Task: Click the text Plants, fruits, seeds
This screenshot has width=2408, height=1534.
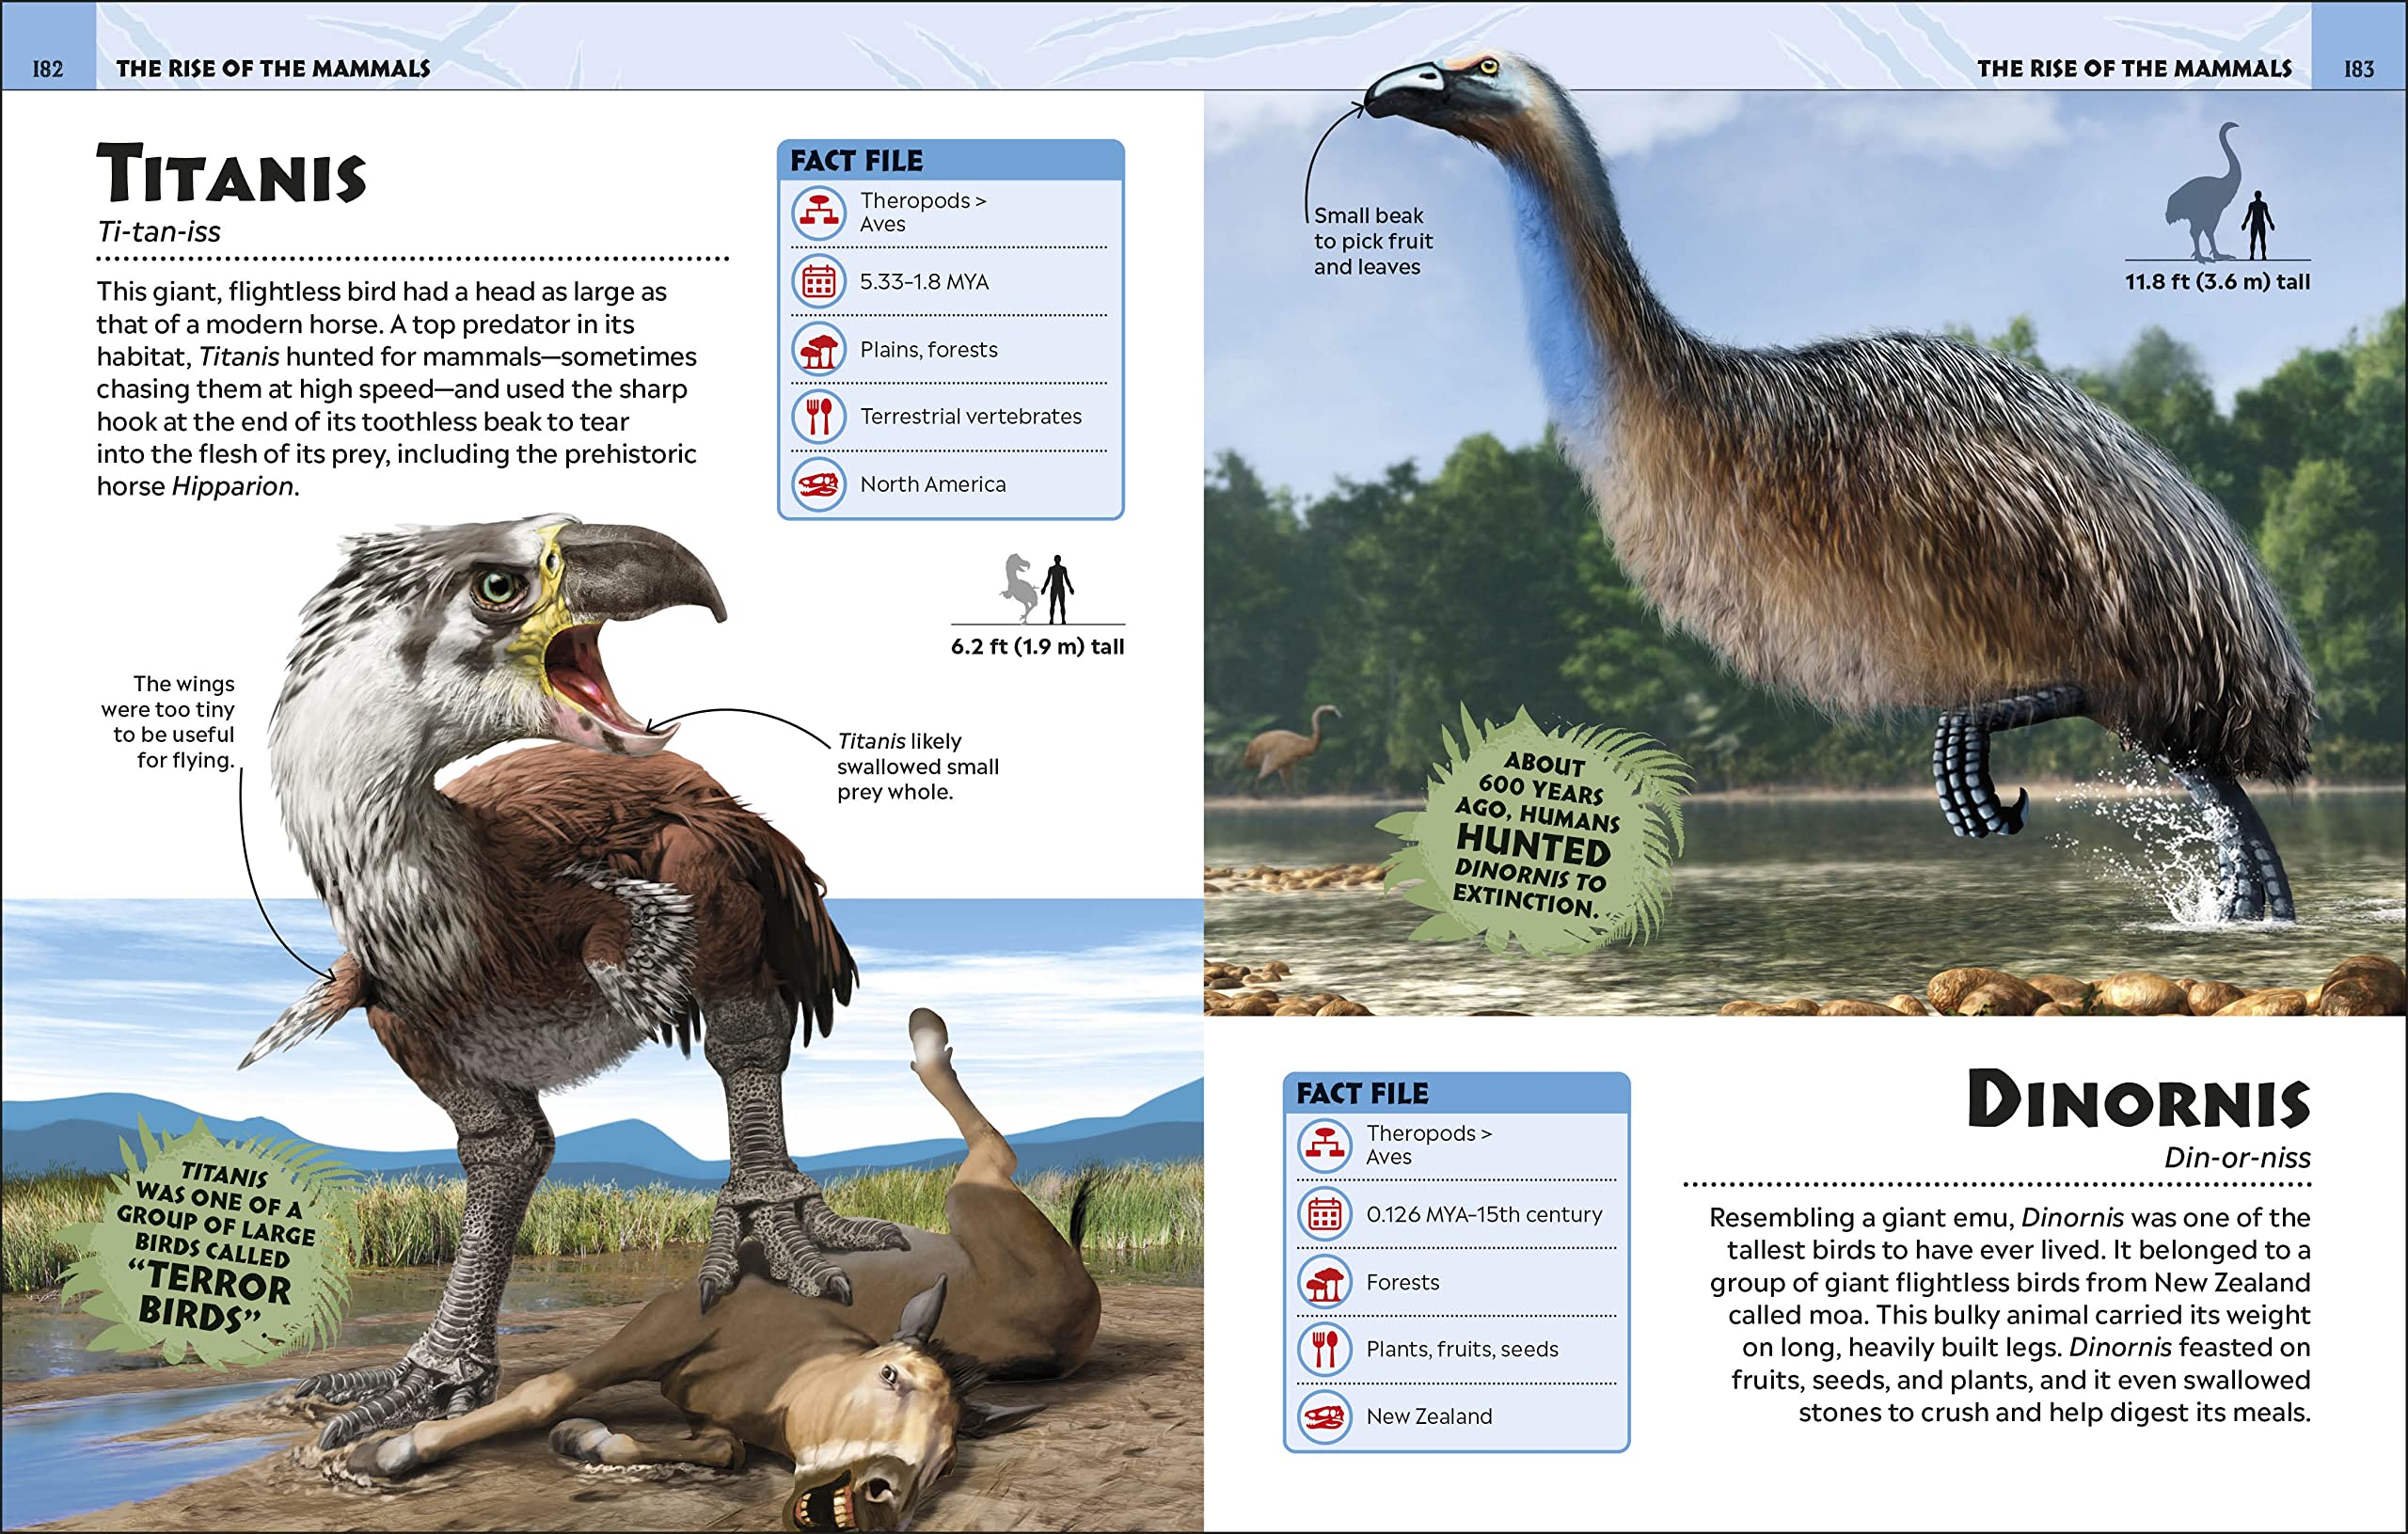Action: [x=1462, y=1349]
